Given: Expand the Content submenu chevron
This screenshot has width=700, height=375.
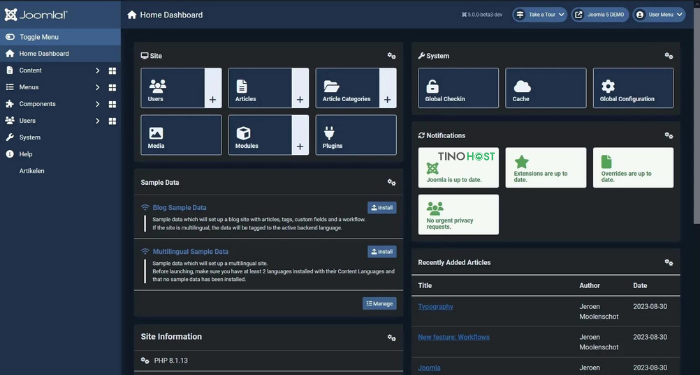Looking at the screenshot, I should (97, 71).
